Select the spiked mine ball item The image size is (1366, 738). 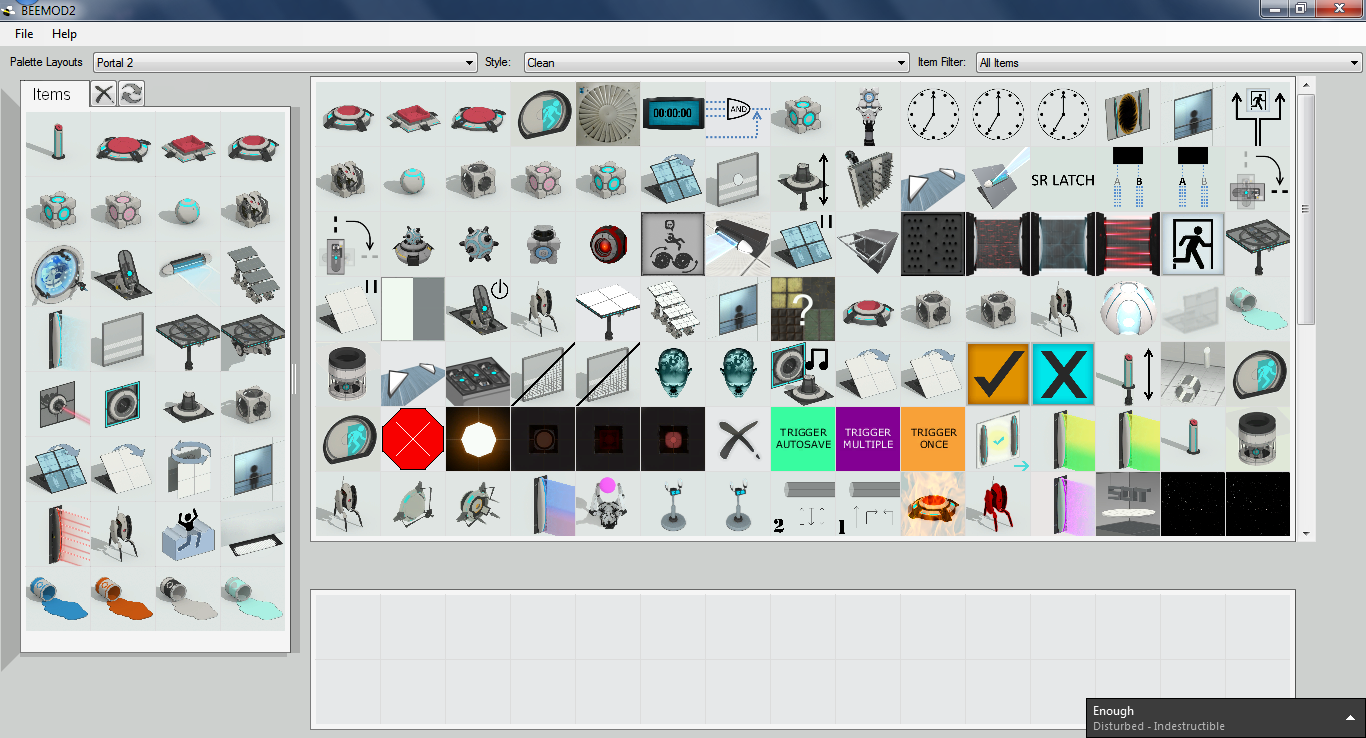coord(478,244)
